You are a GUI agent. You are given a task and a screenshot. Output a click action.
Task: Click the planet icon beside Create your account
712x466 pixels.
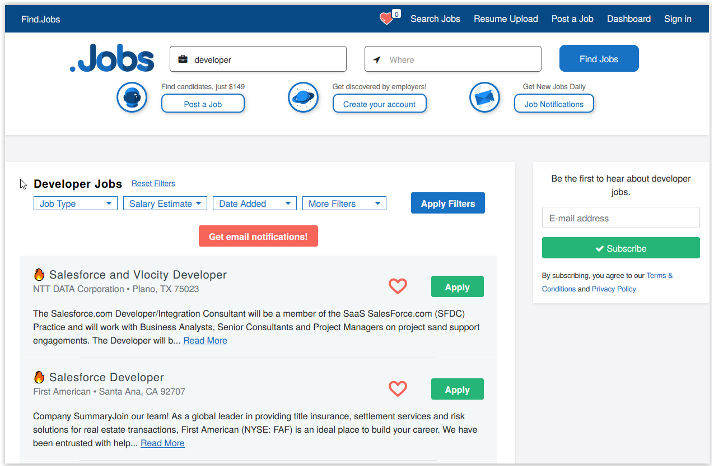tap(303, 97)
